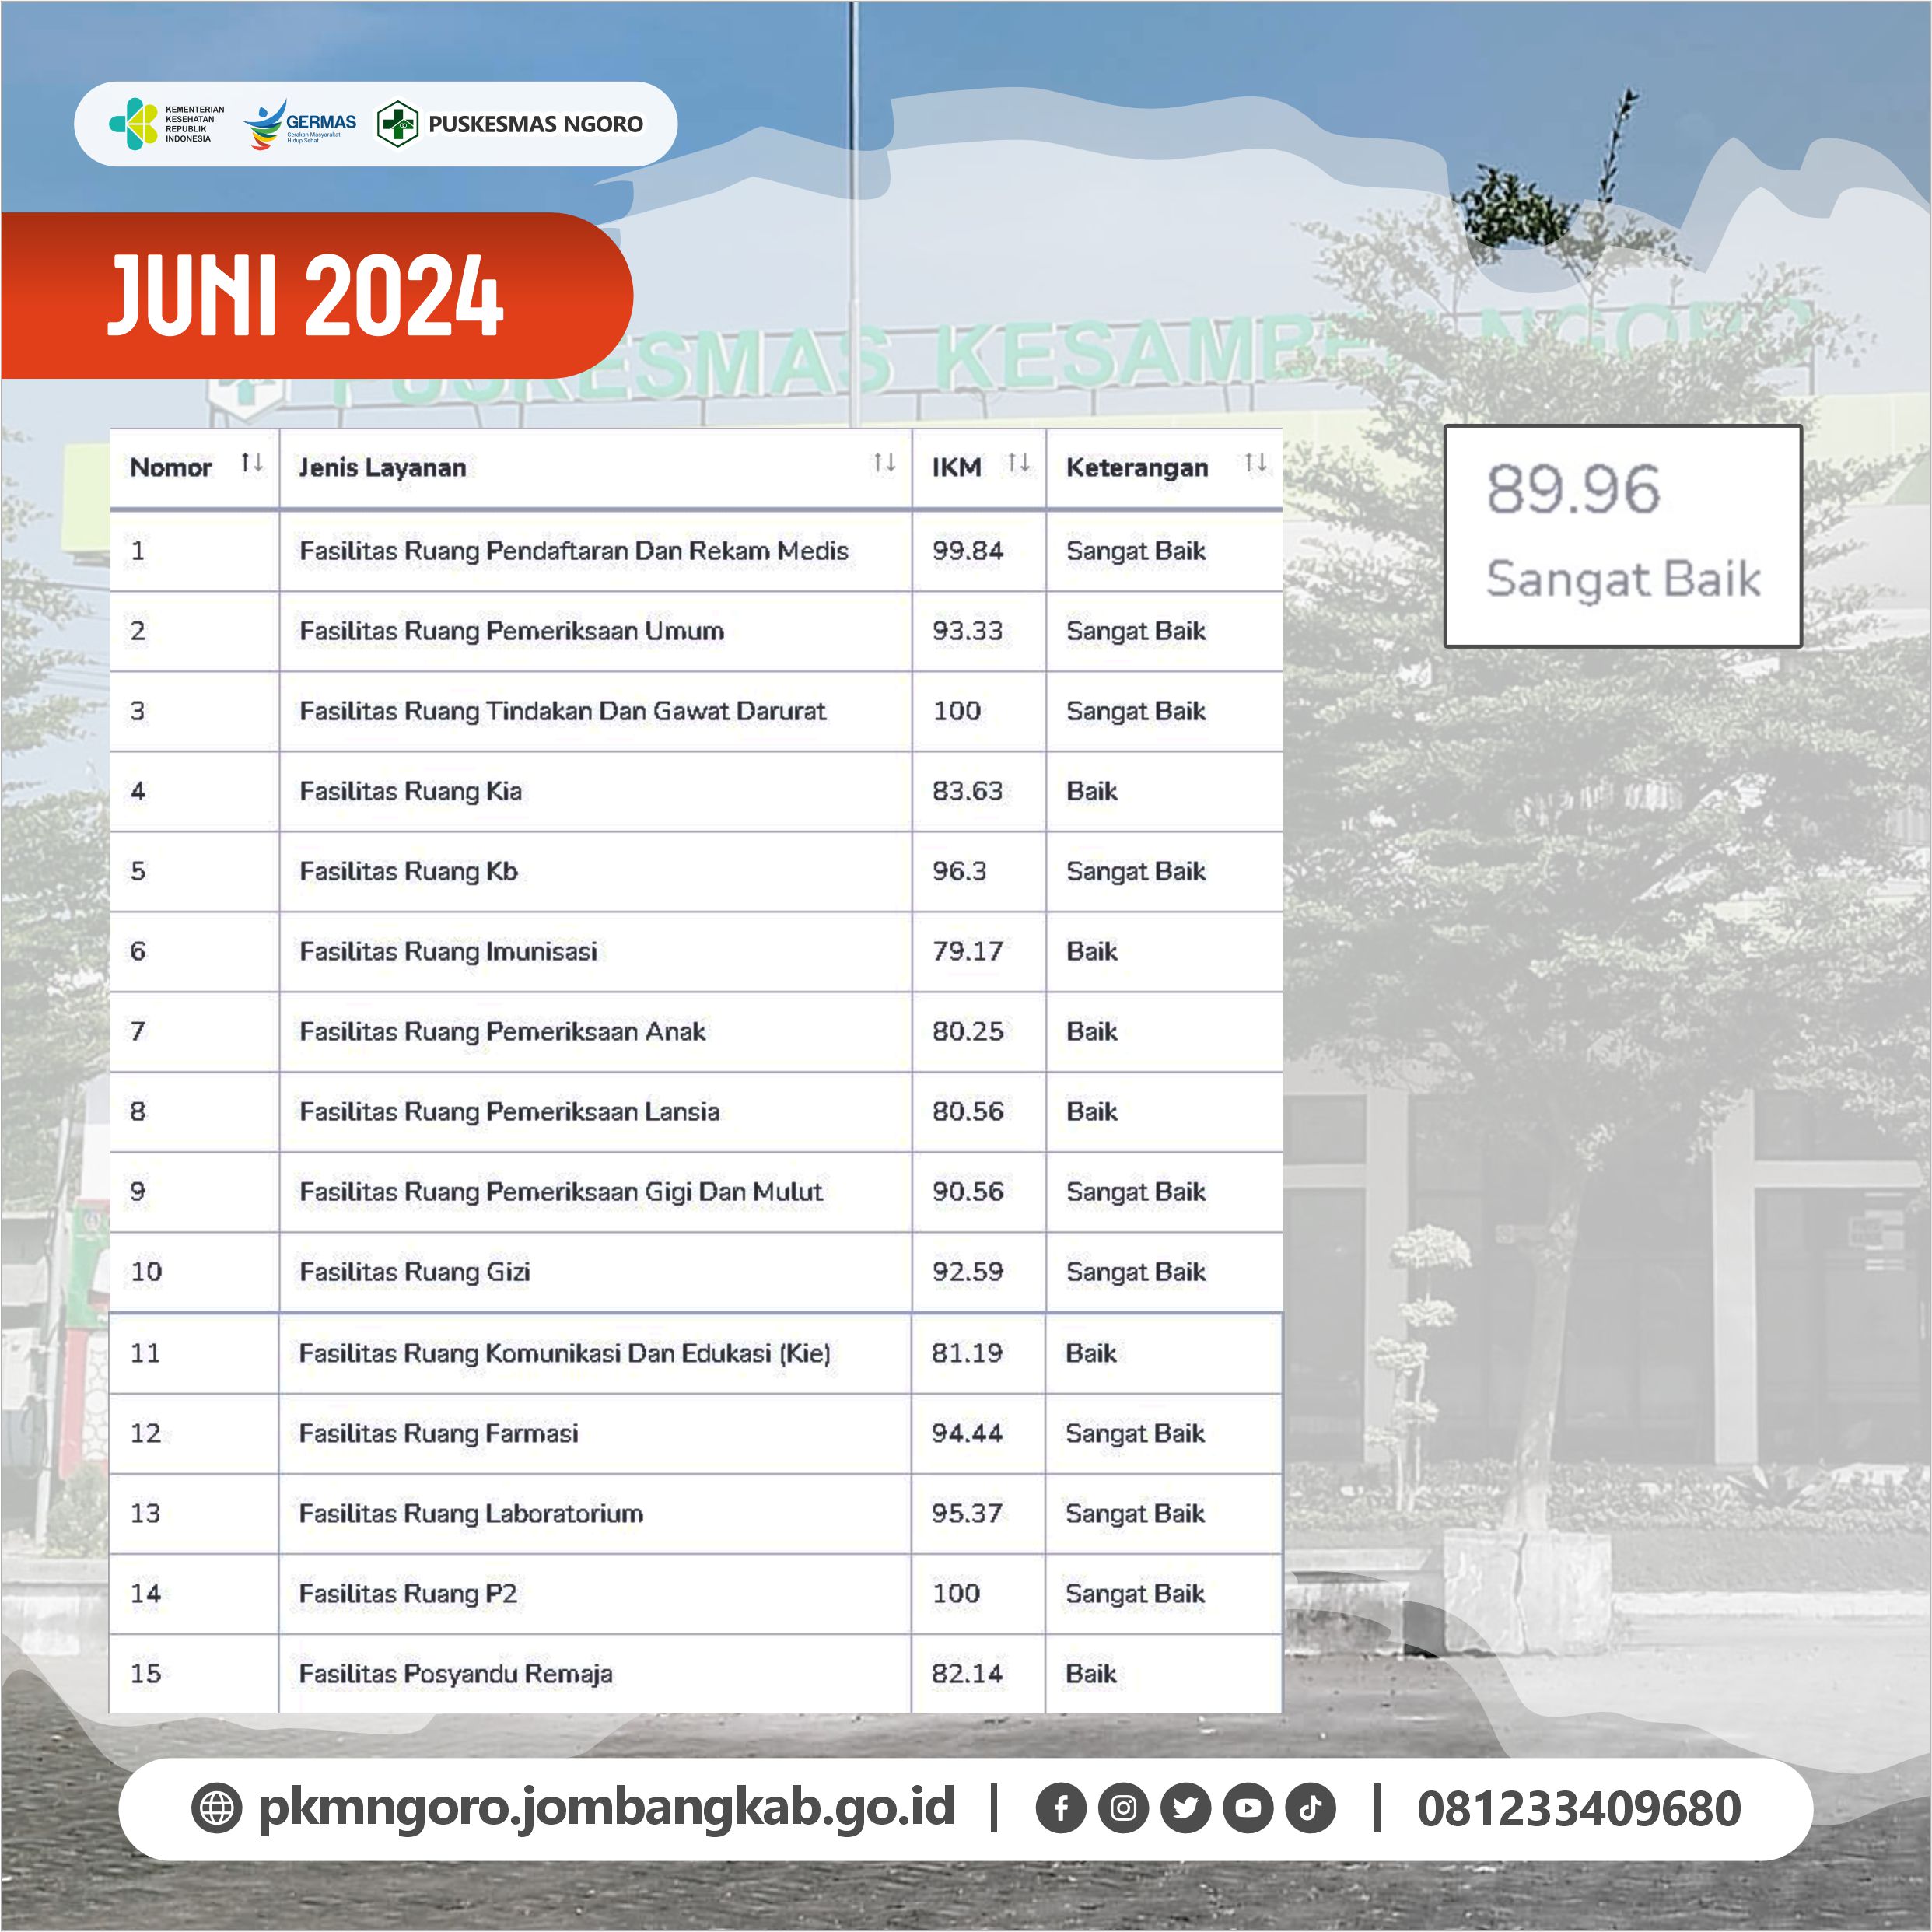Click Sangat Baik in summary box

tap(1623, 580)
